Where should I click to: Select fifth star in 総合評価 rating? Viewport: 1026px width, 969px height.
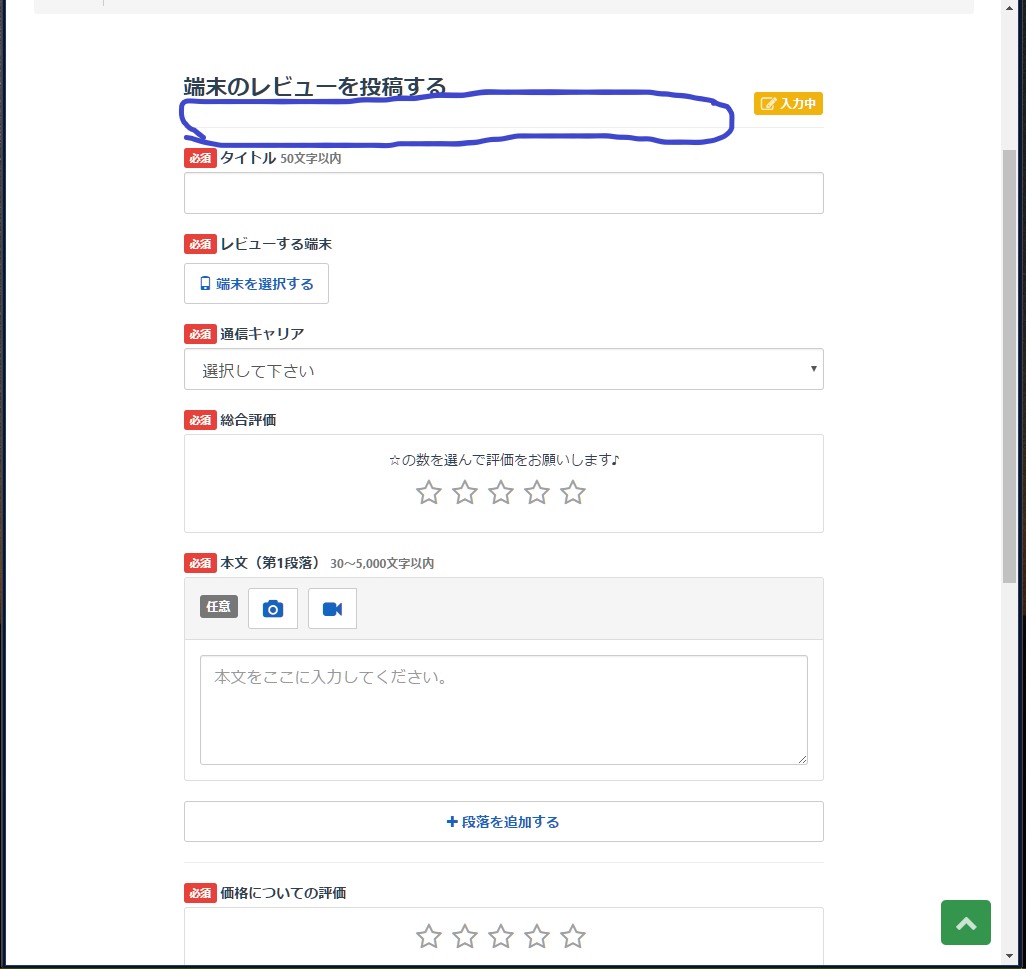coord(573,493)
